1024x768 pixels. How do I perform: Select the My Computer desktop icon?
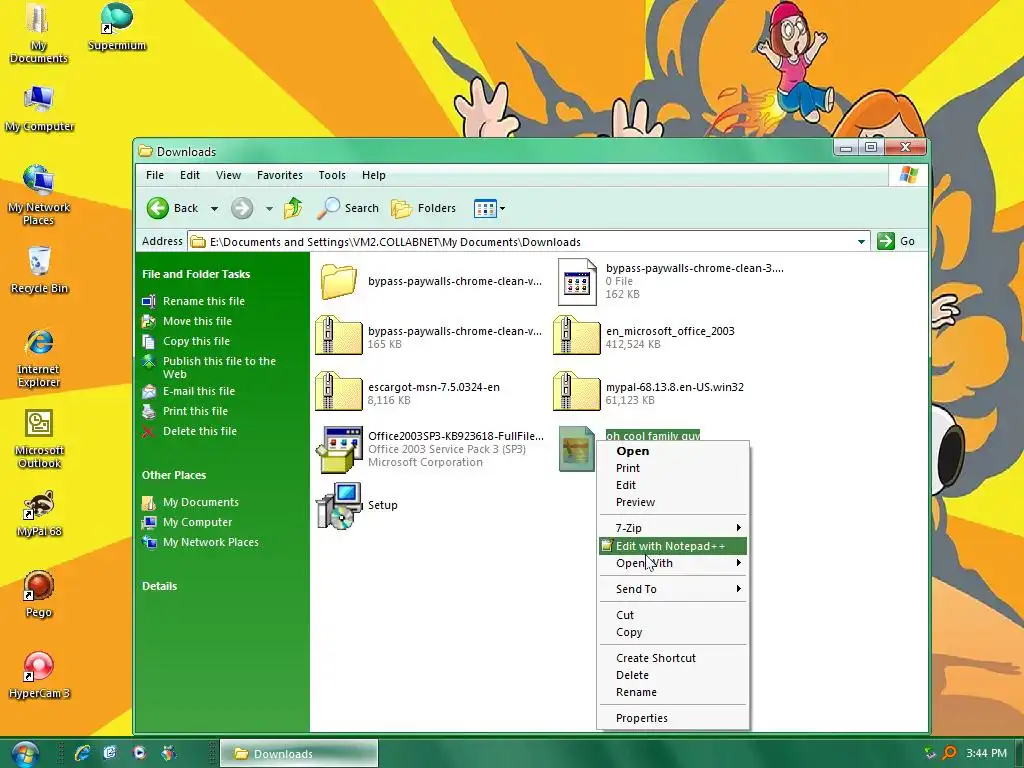tap(39, 108)
